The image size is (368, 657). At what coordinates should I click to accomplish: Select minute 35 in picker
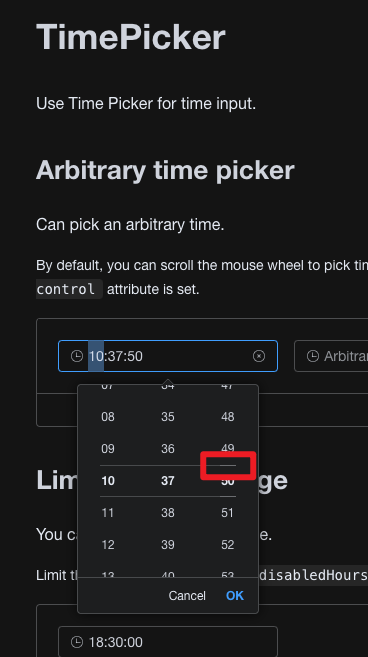168,417
